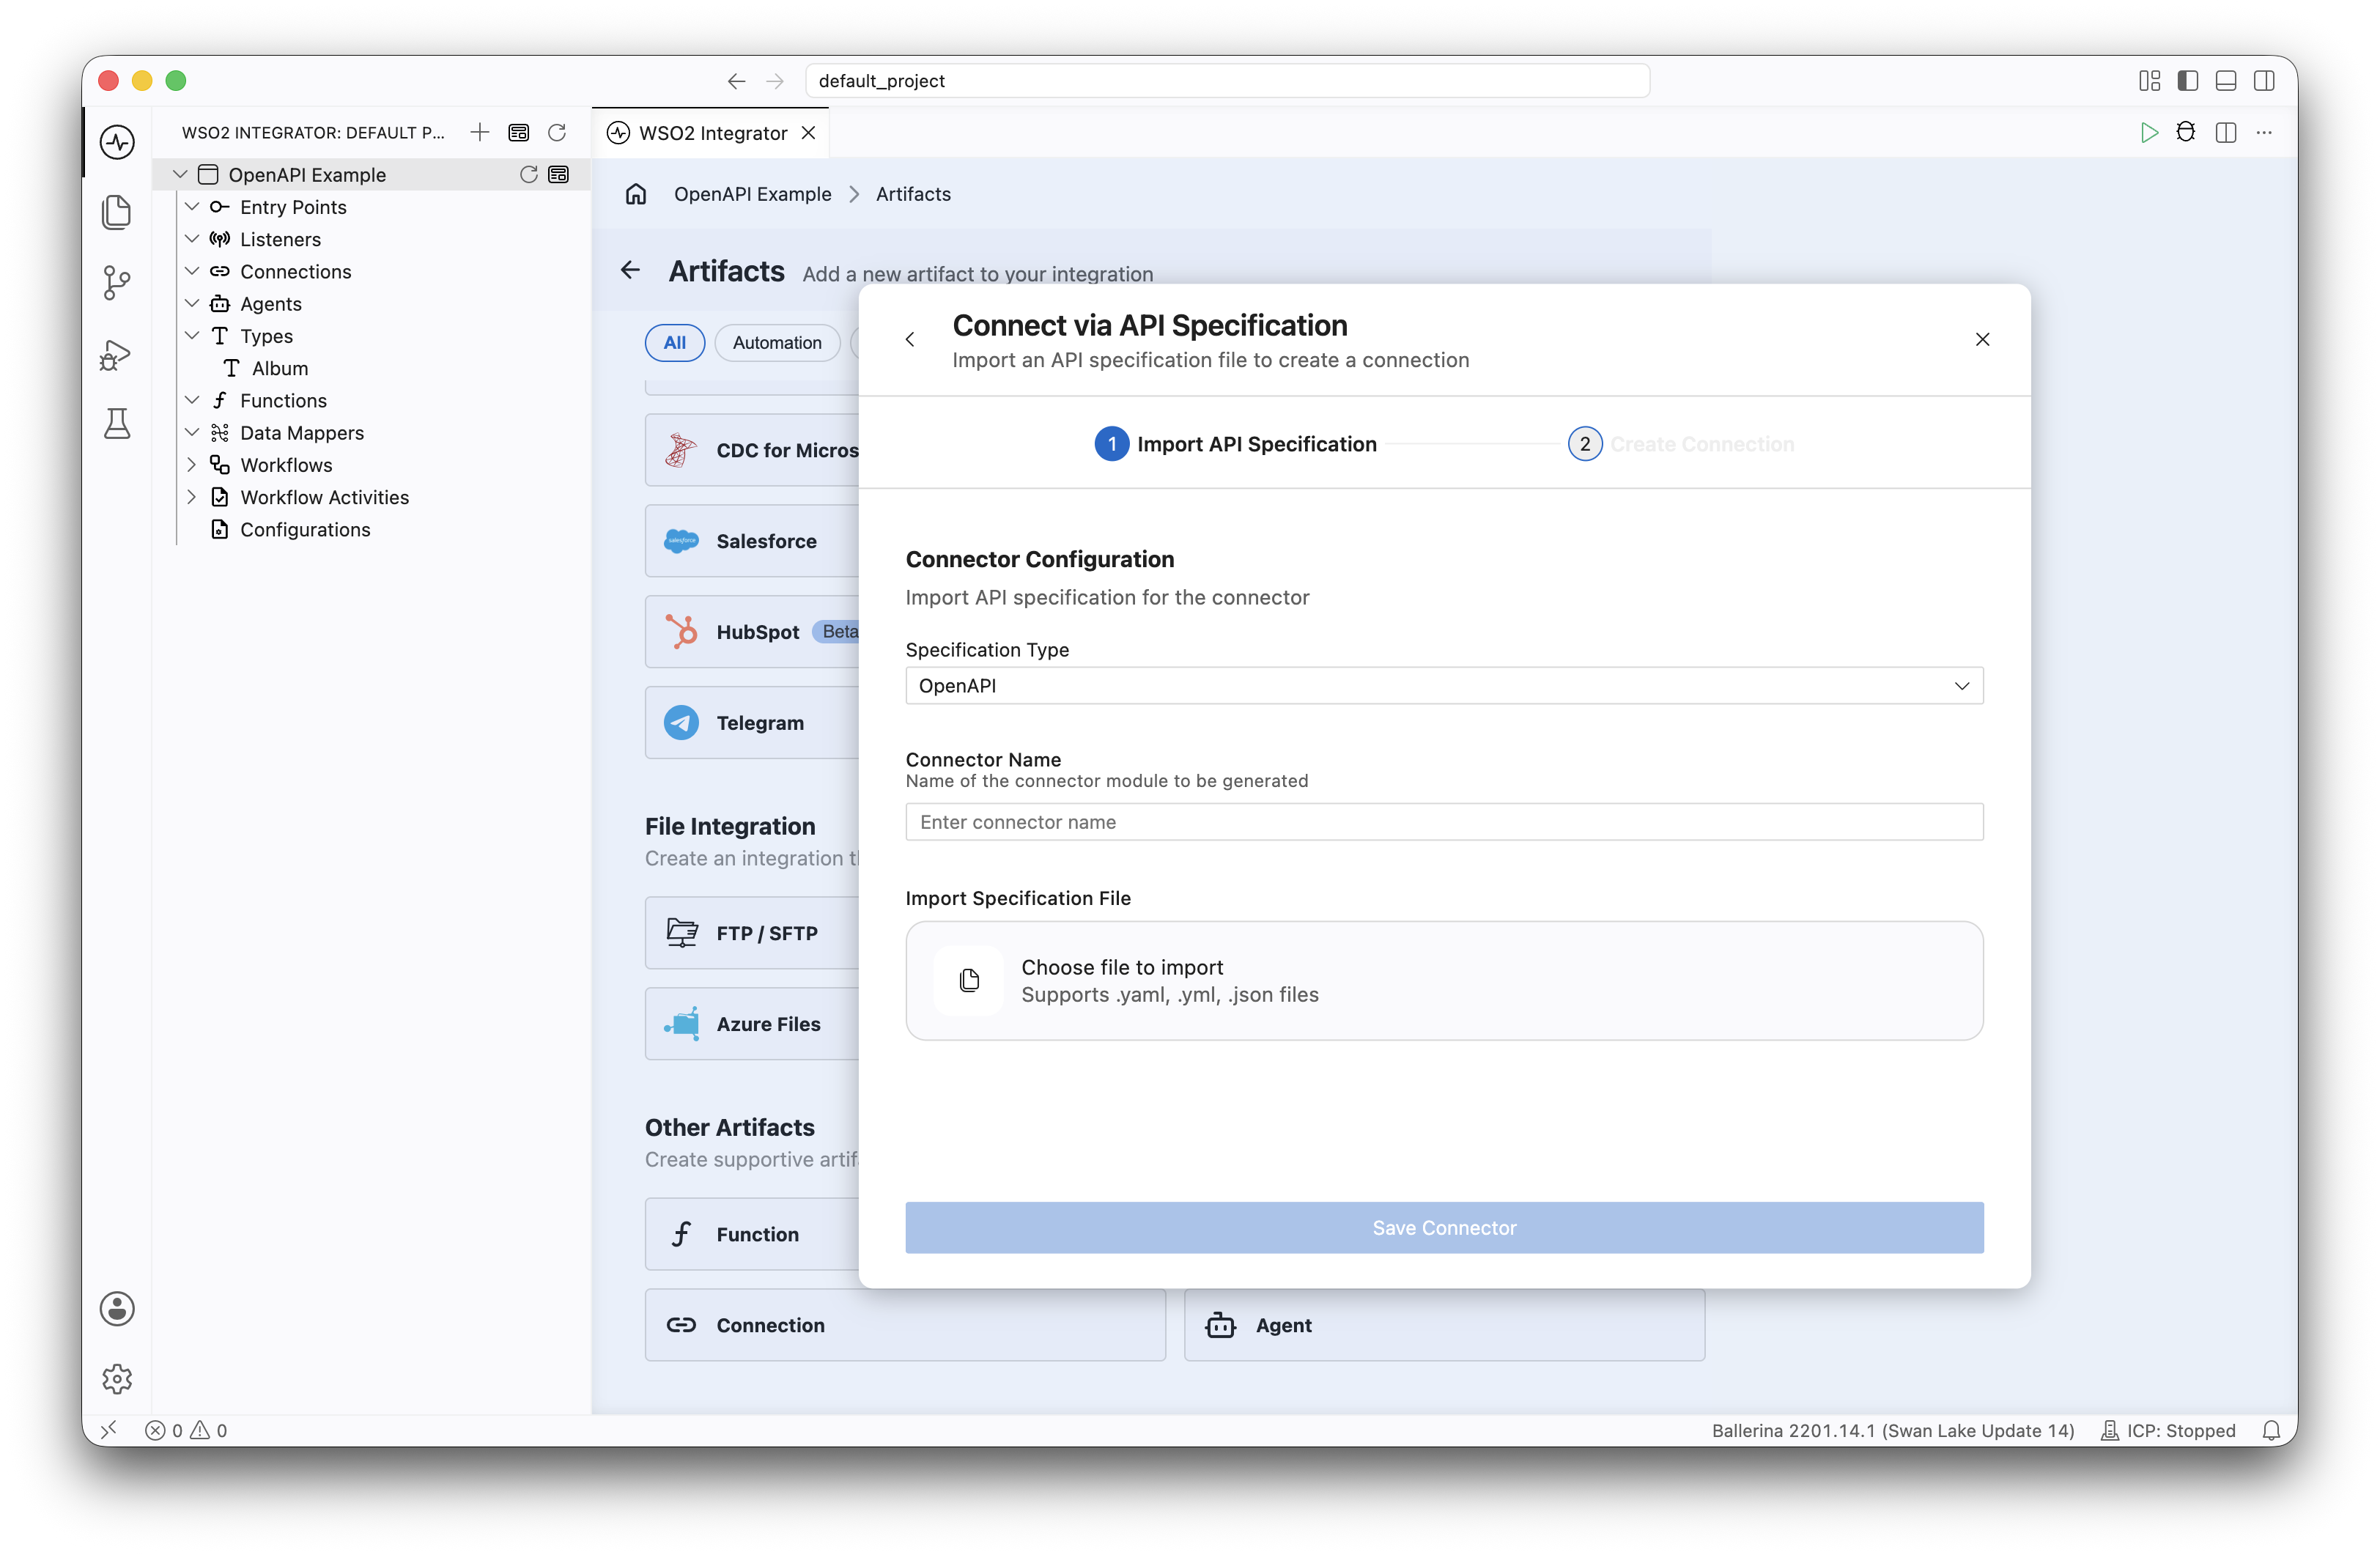Click ICP: Stopped status entry

(x=2168, y=1430)
